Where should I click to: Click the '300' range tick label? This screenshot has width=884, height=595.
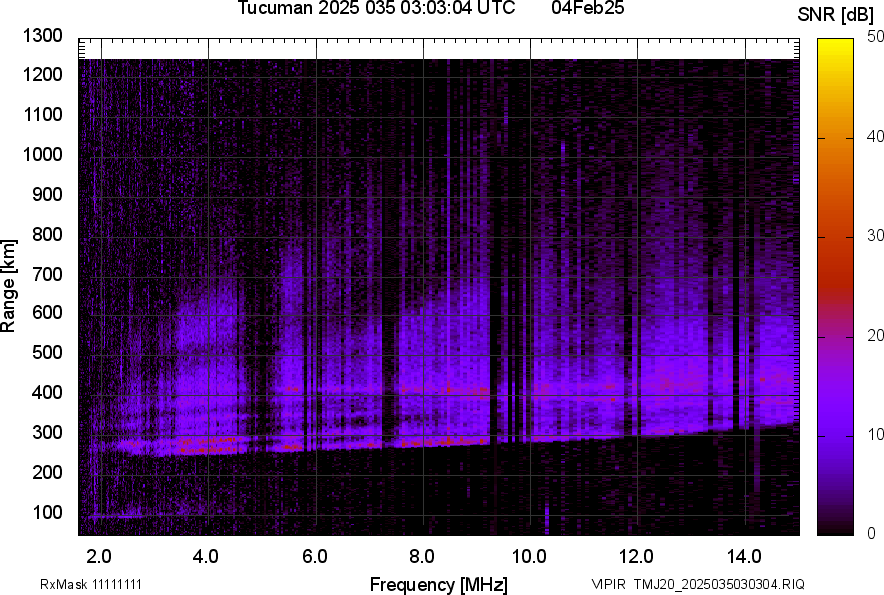[x=47, y=433]
